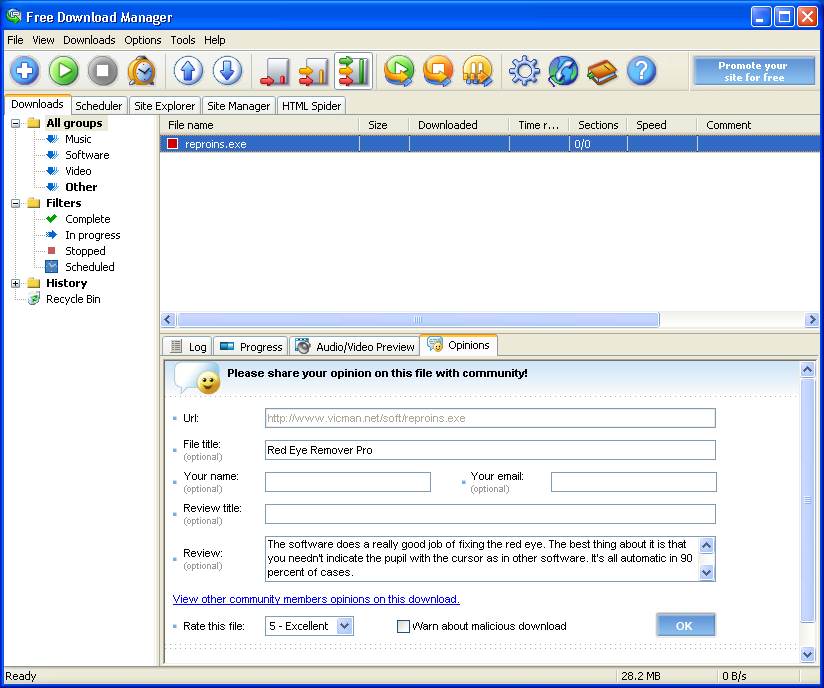
Task: Start the download with the green play icon
Action: tap(63, 71)
